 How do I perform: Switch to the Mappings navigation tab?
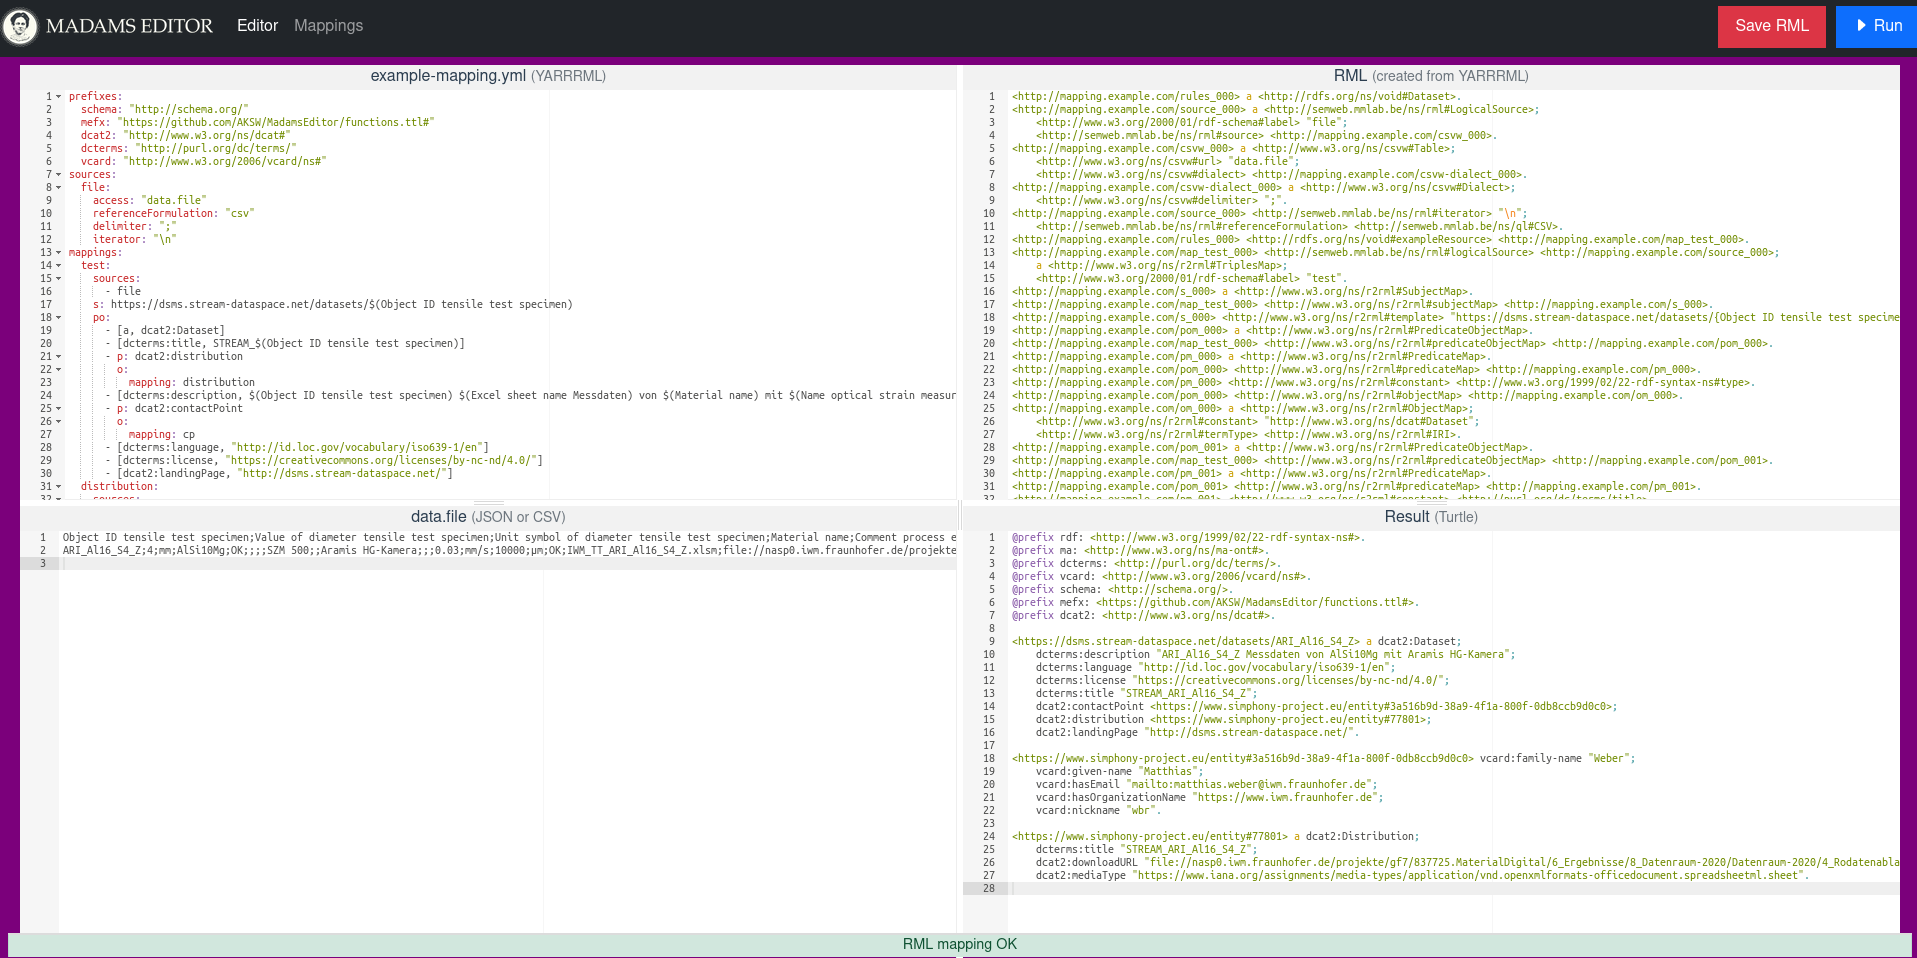[x=328, y=26]
